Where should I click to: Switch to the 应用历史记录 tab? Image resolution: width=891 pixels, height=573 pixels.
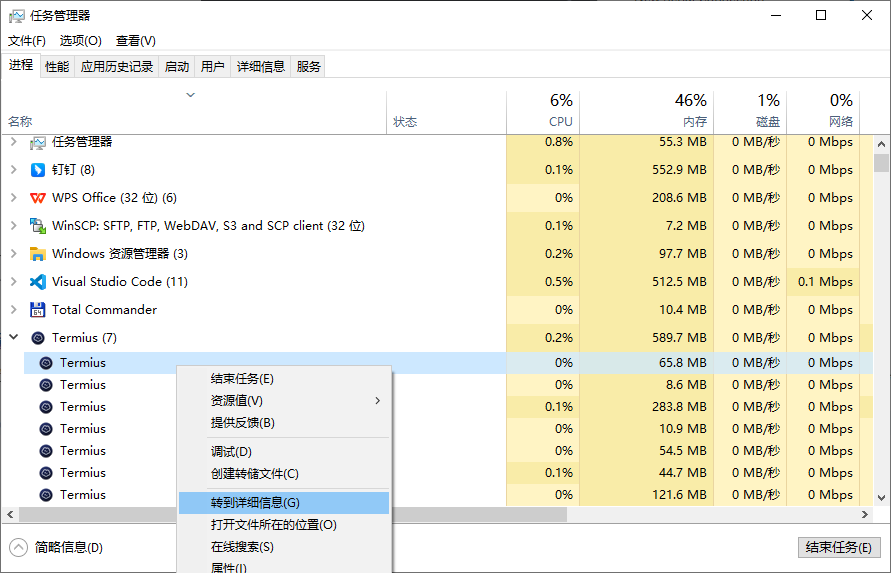click(x=117, y=67)
